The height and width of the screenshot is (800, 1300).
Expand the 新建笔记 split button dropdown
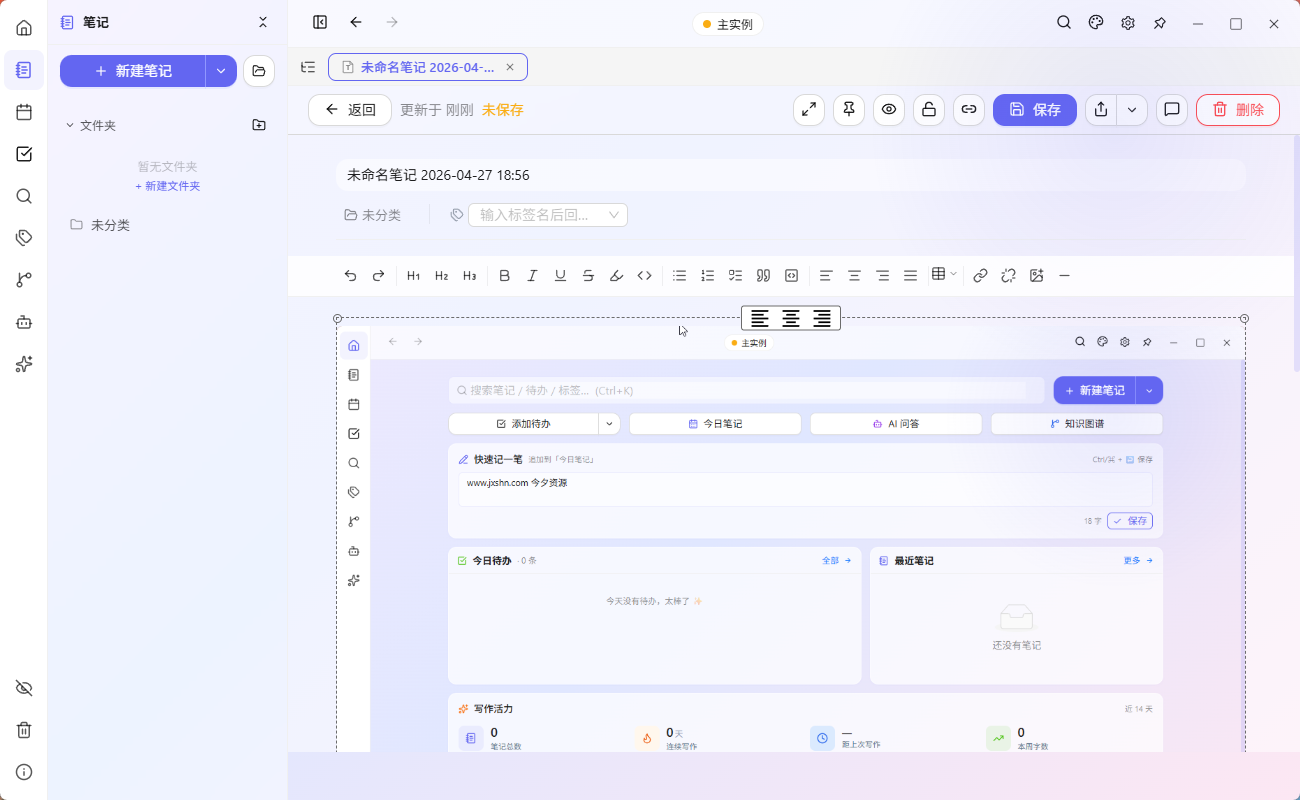pyautogui.click(x=220, y=71)
